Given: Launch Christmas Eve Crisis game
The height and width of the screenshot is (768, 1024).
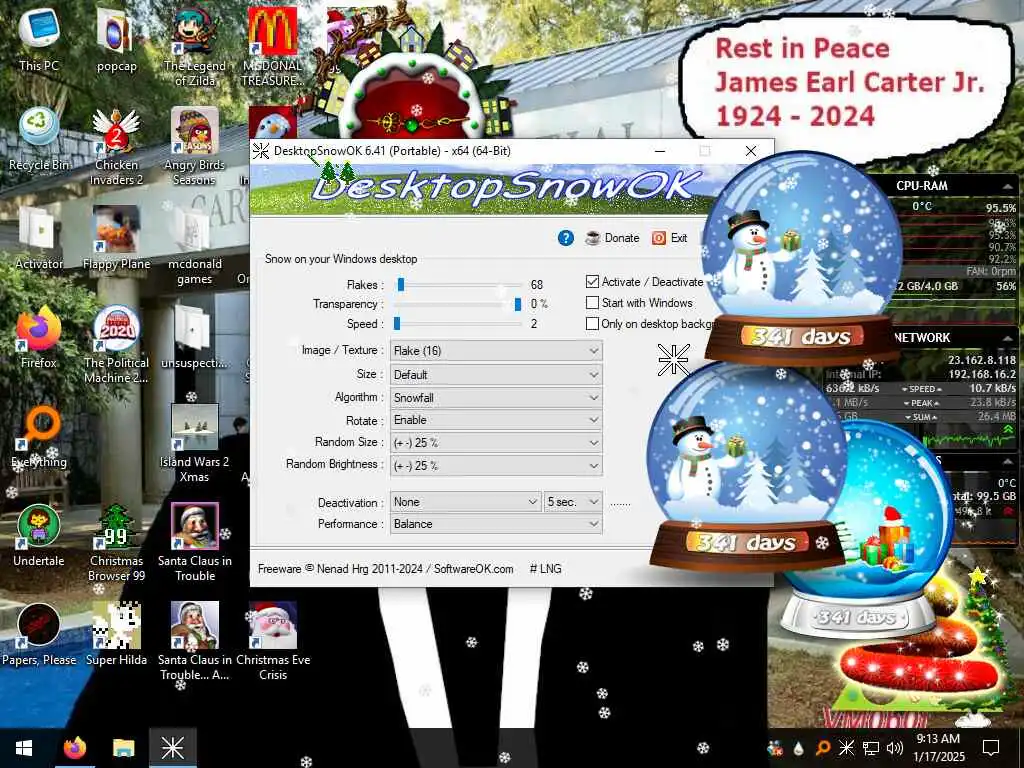Looking at the screenshot, I should (x=273, y=643).
